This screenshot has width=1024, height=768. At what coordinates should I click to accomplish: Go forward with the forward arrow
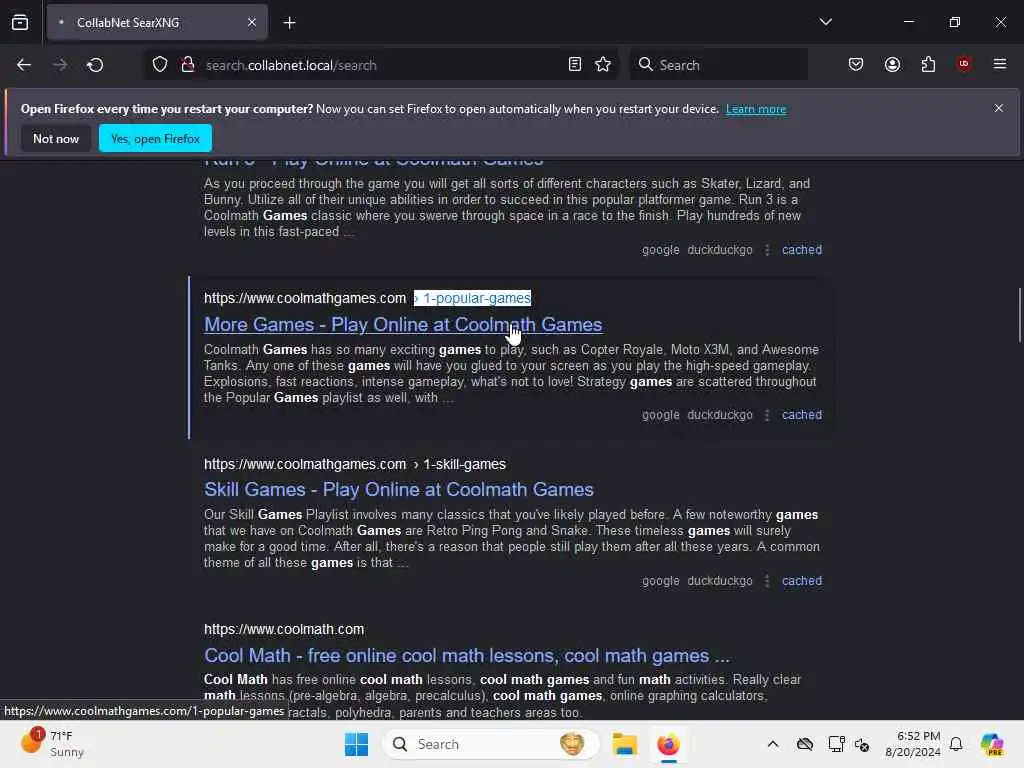[x=59, y=65]
